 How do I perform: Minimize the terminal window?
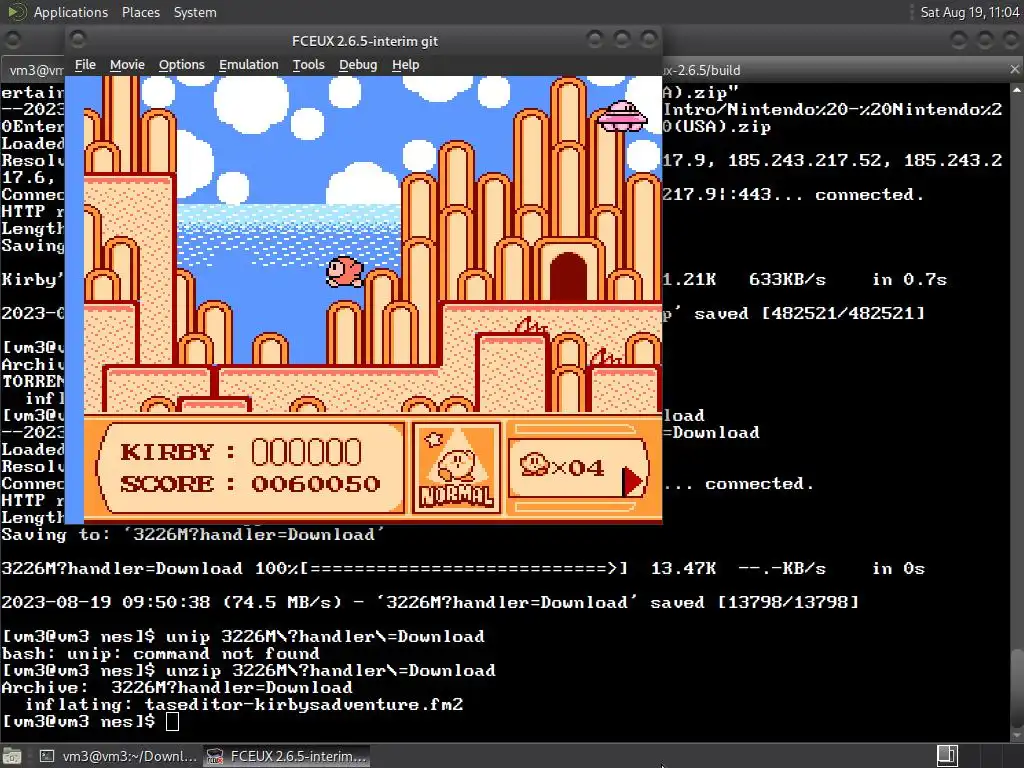(x=958, y=40)
